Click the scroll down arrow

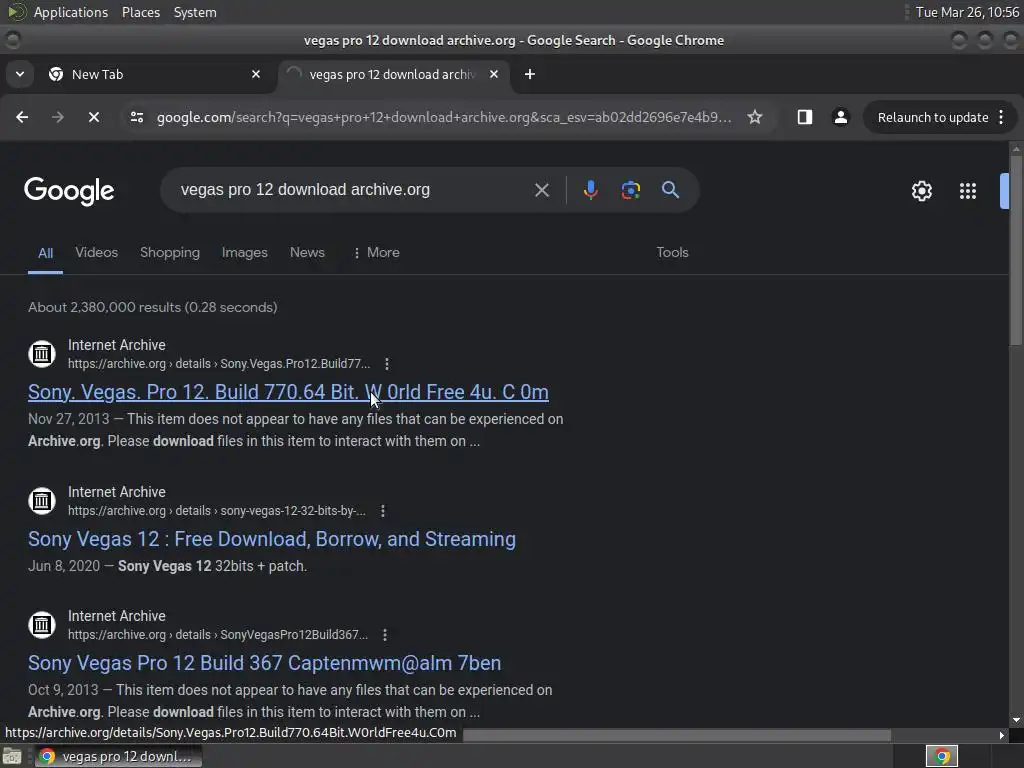click(x=1016, y=720)
